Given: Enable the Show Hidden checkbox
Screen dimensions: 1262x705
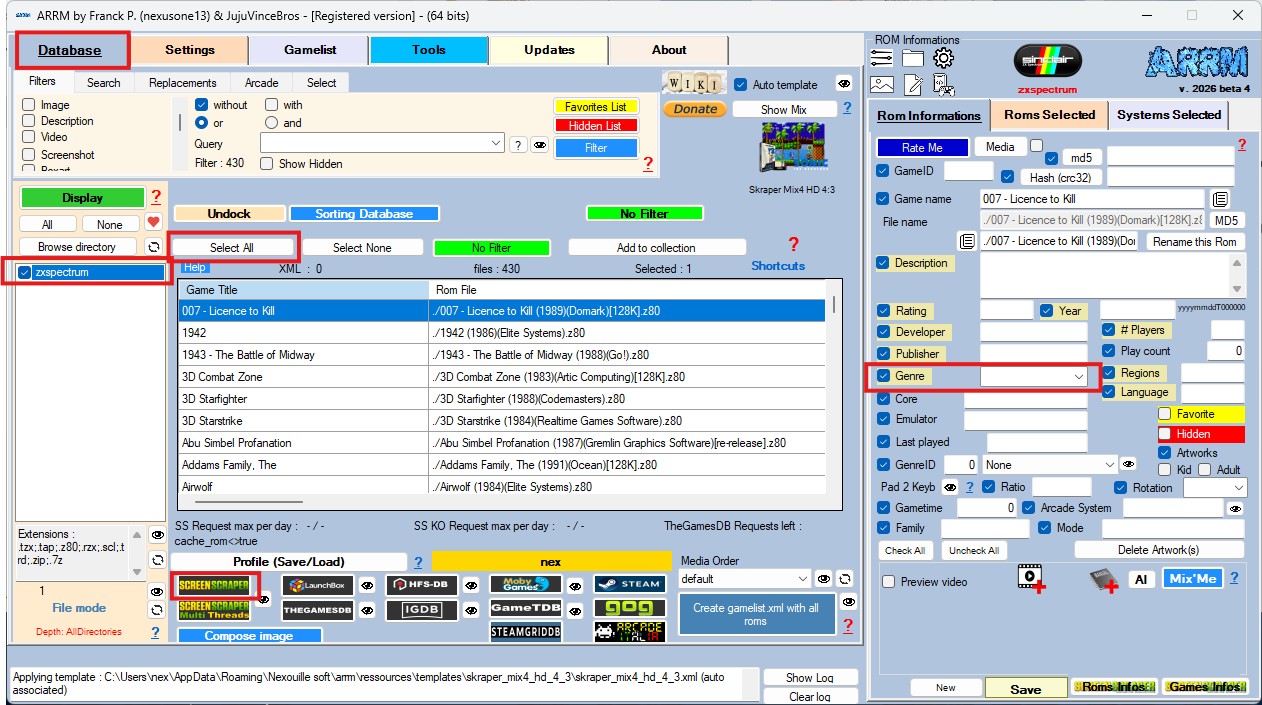Looking at the screenshot, I should 267,164.
